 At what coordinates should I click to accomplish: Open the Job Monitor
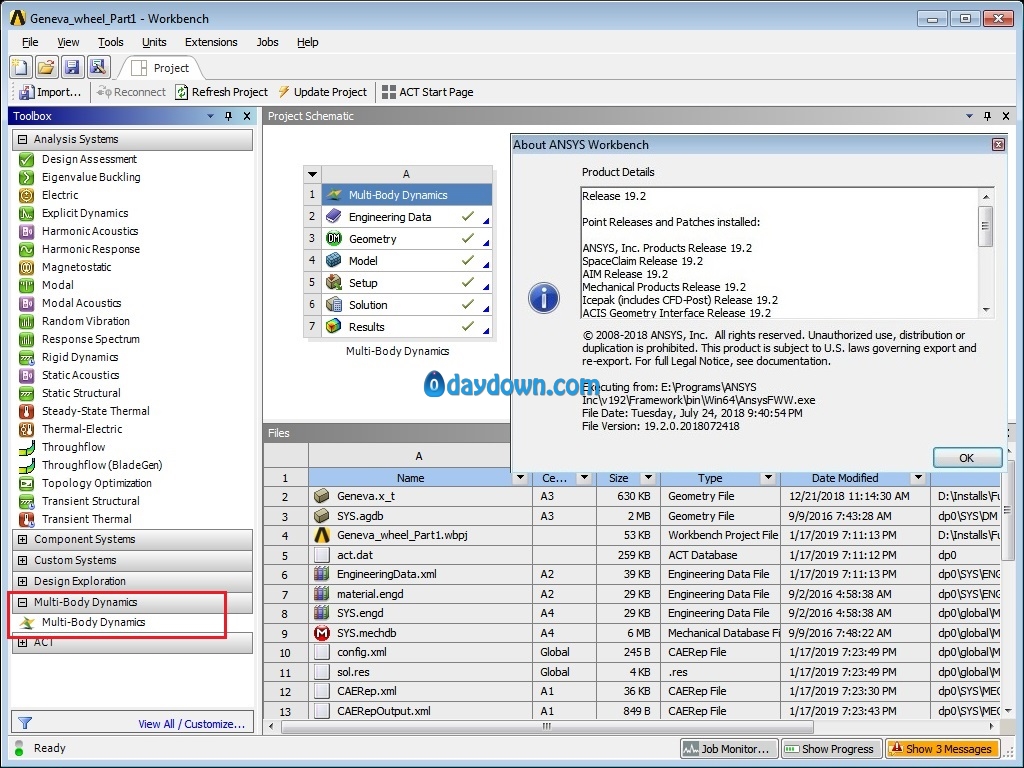[x=729, y=749]
